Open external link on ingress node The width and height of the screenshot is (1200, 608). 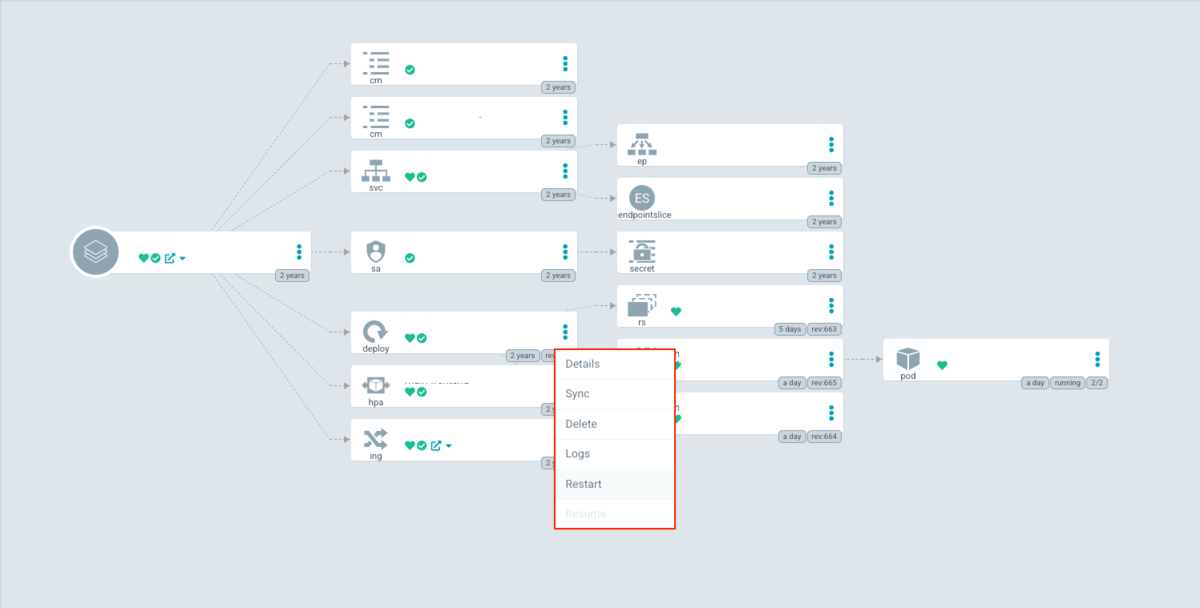[x=436, y=445]
